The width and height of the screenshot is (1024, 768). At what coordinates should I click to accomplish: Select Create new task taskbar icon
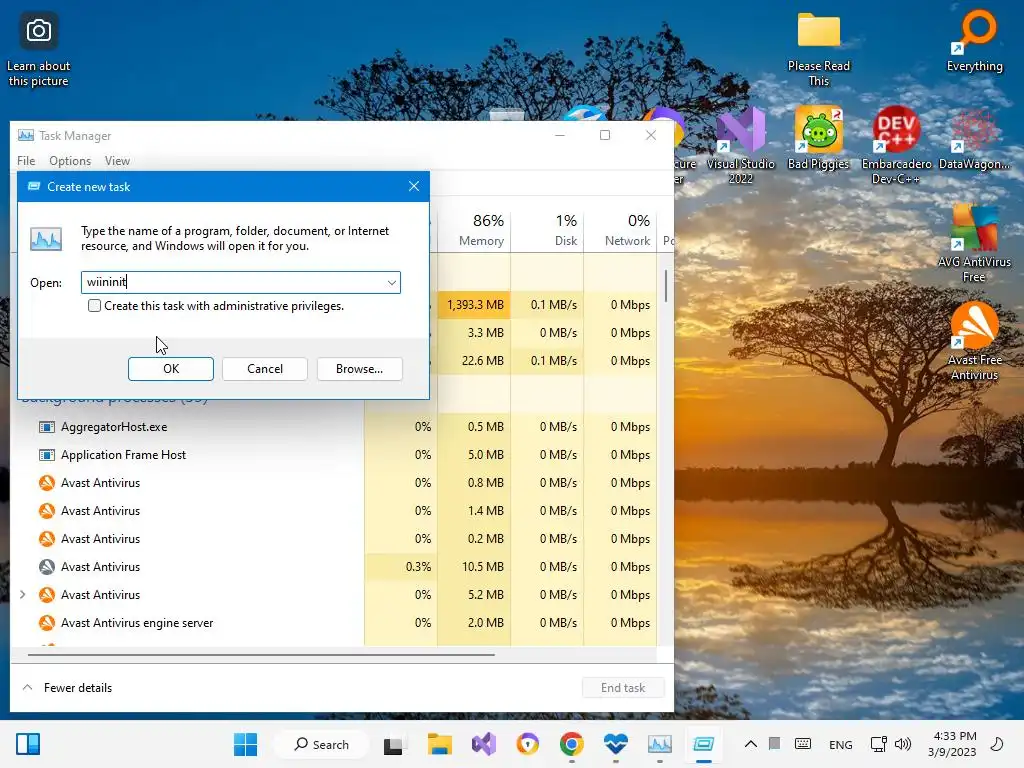pyautogui.click(x=703, y=744)
